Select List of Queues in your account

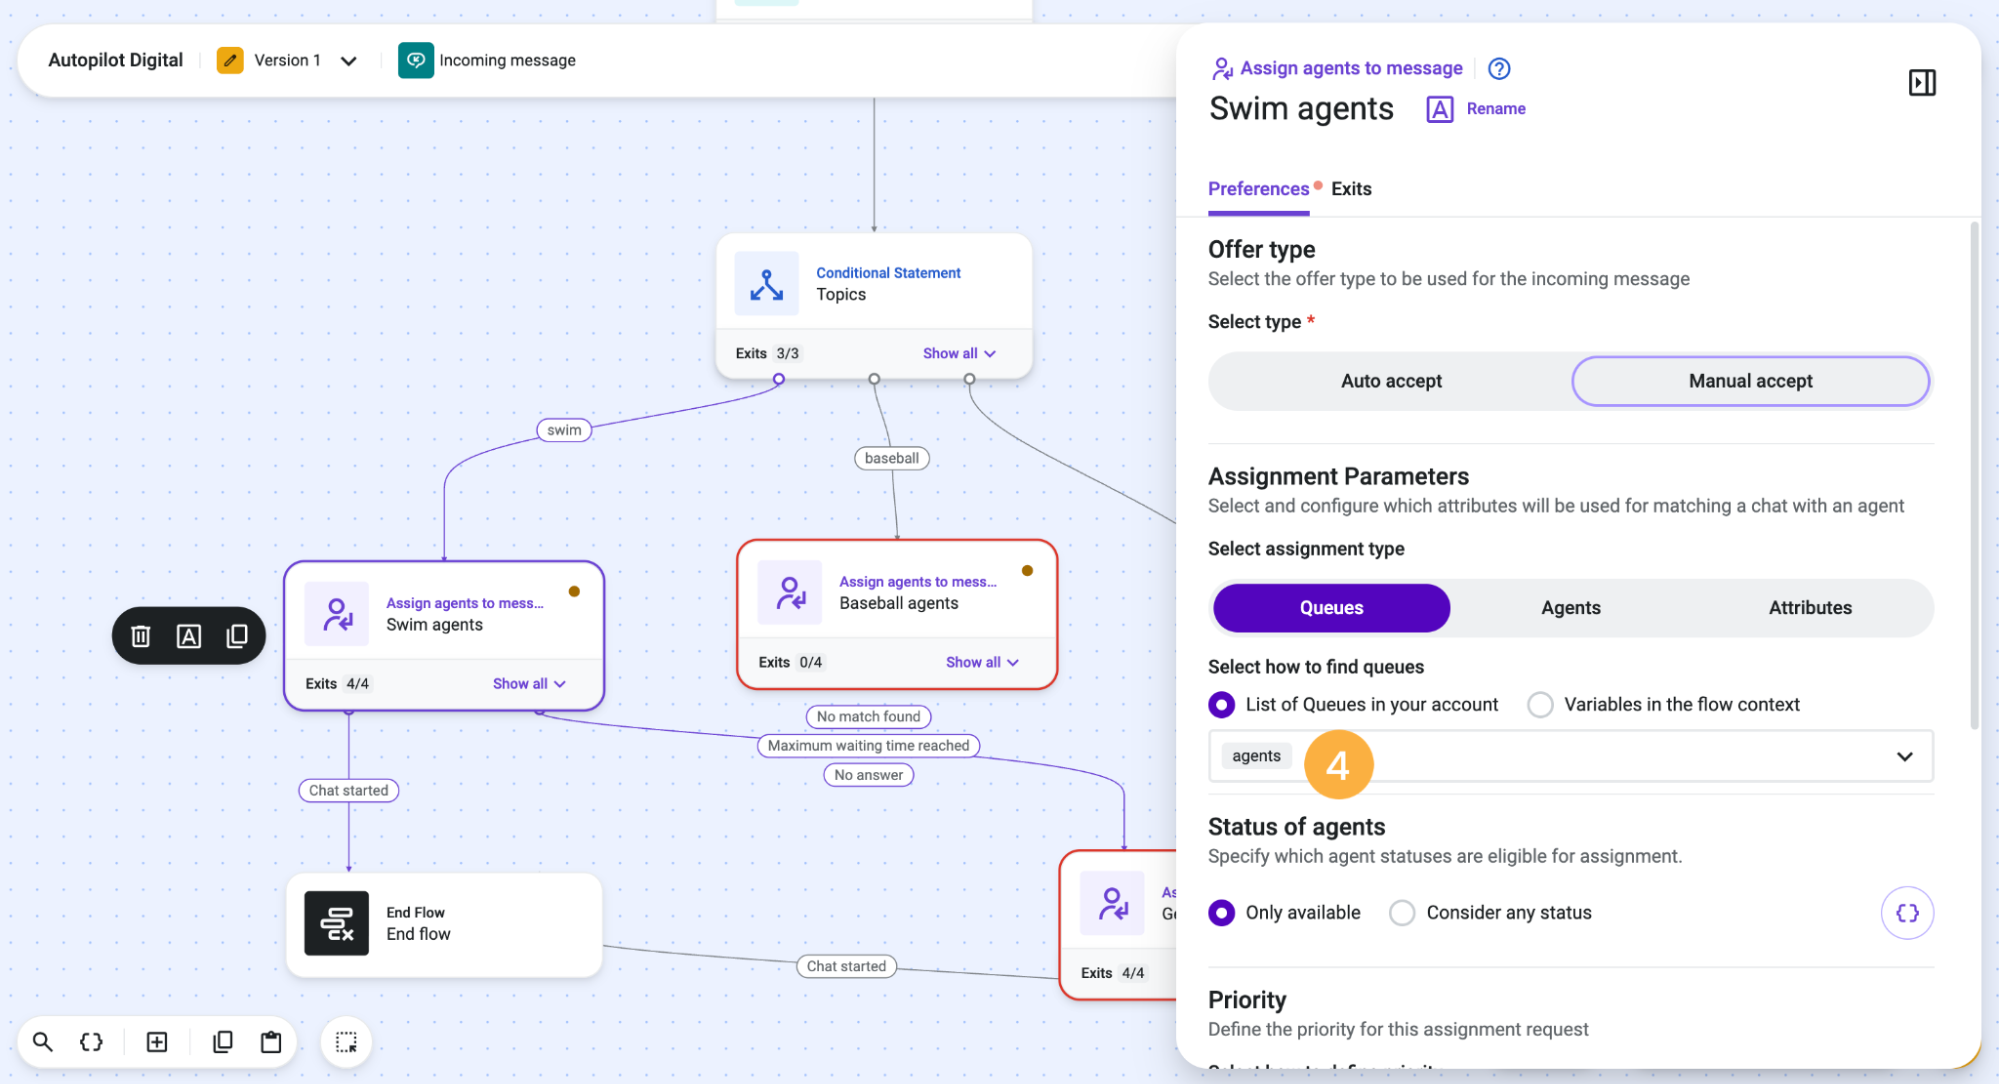click(x=1221, y=705)
